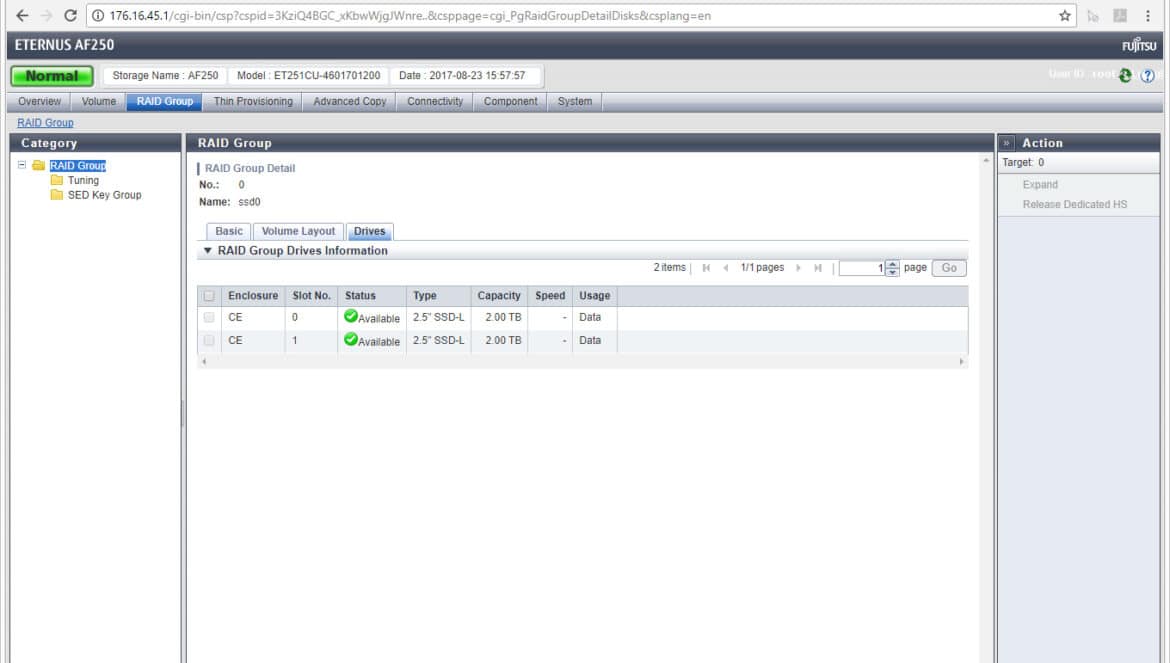Collapse RAID Group Drives Information section
This screenshot has height=663, width=1170.
(x=207, y=251)
